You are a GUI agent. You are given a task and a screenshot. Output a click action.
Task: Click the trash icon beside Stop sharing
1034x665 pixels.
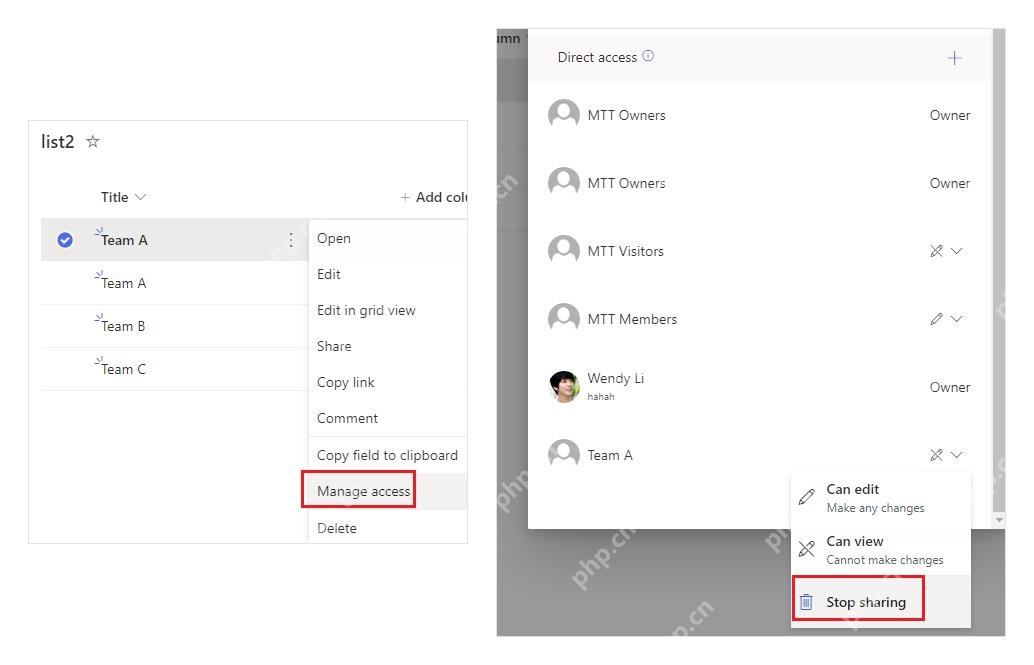tap(806, 602)
